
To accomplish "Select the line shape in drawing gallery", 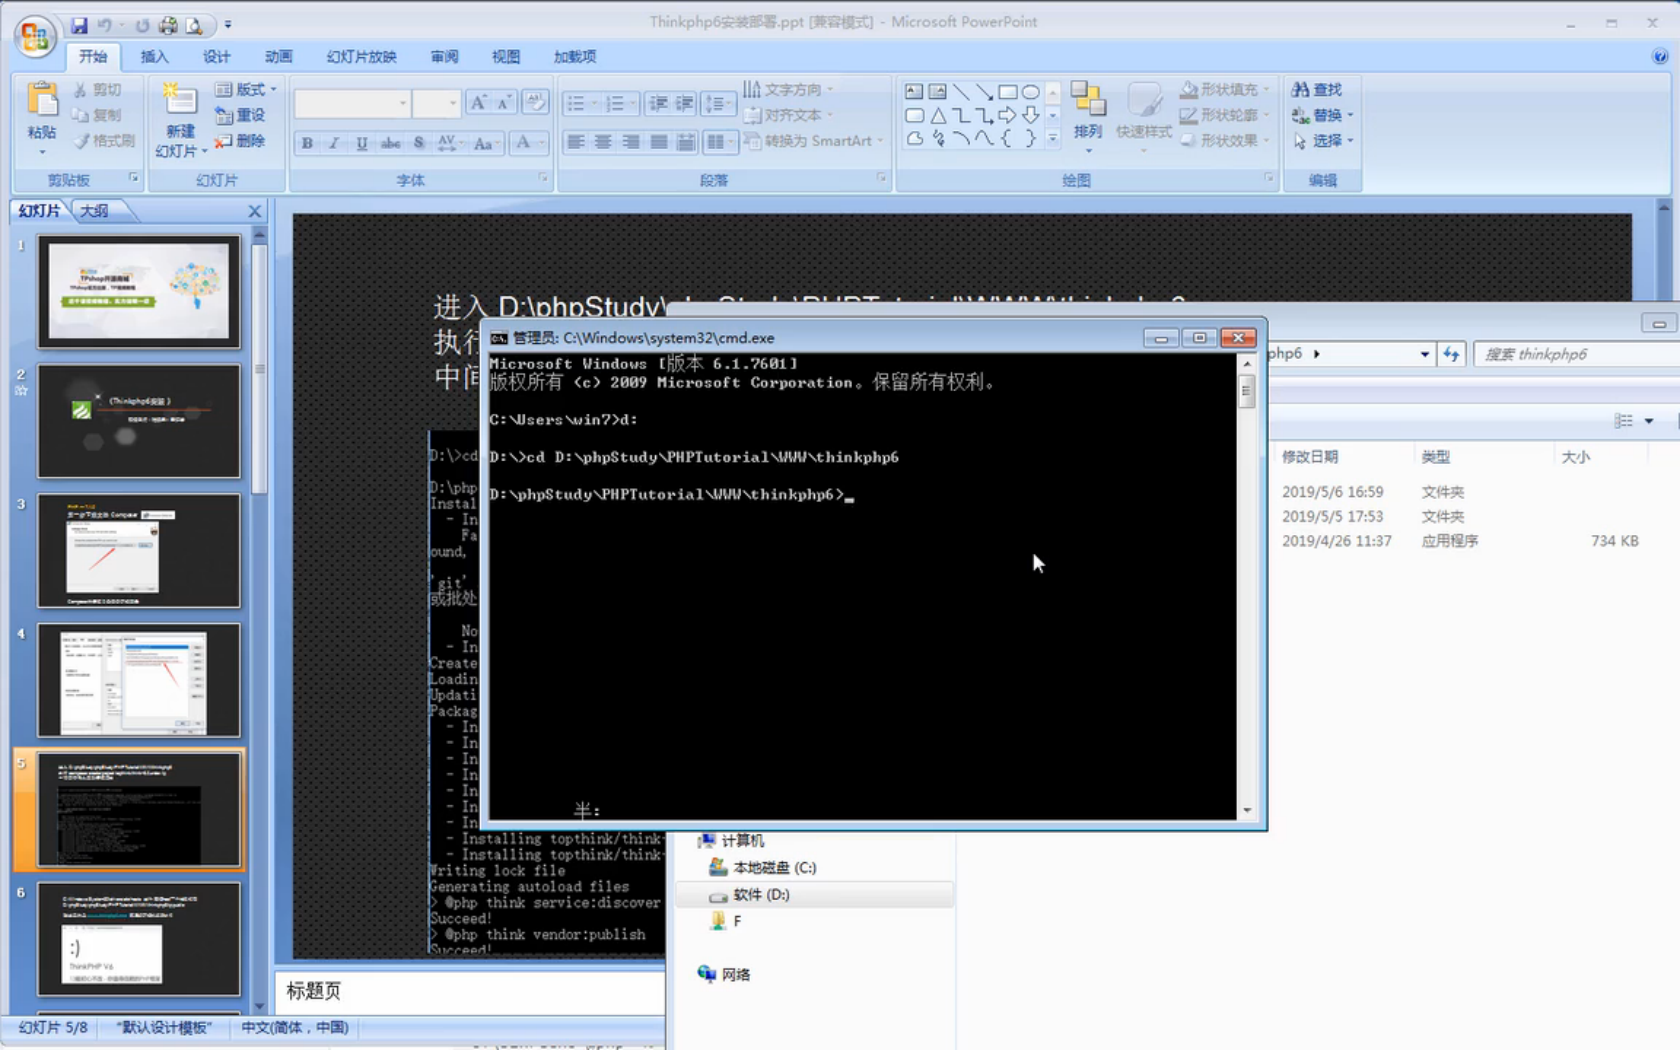I will (x=961, y=92).
